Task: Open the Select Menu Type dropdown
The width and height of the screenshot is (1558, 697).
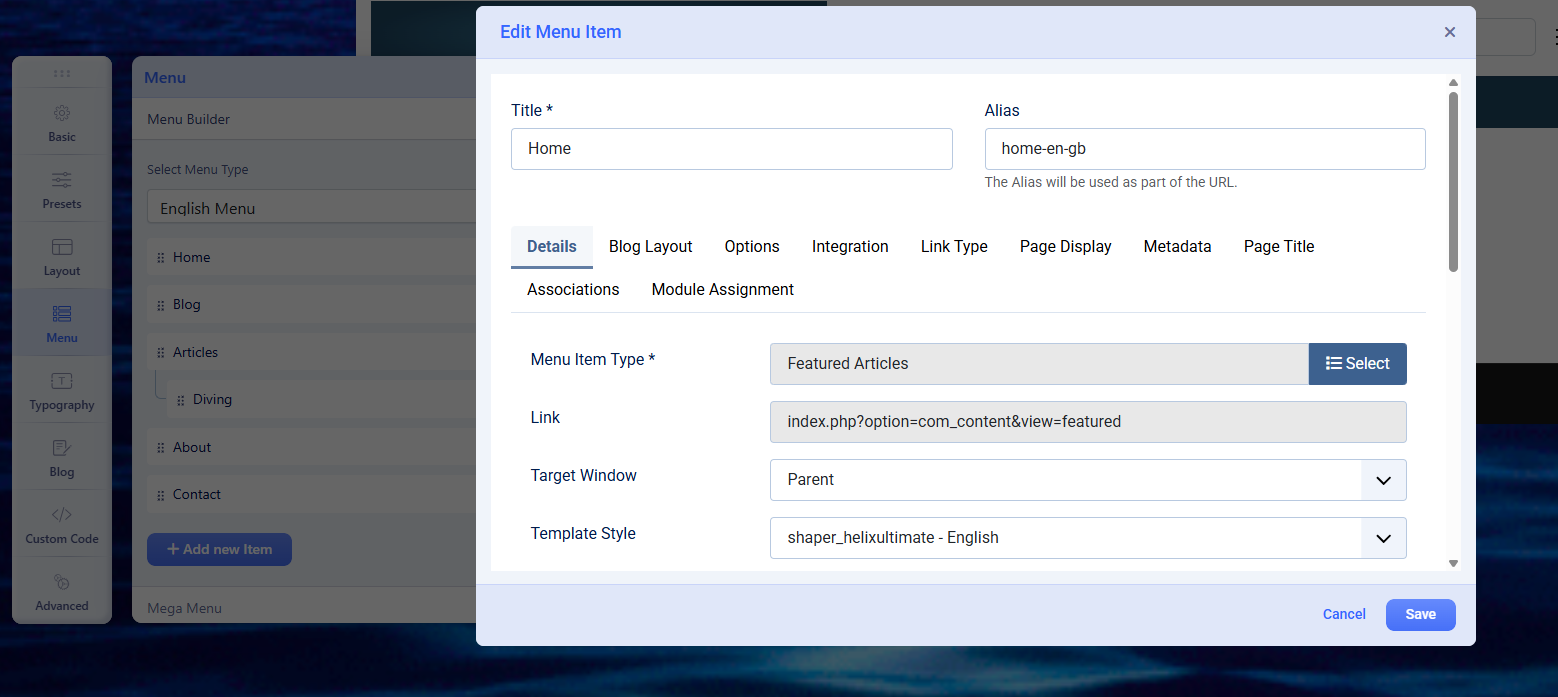Action: [x=310, y=208]
